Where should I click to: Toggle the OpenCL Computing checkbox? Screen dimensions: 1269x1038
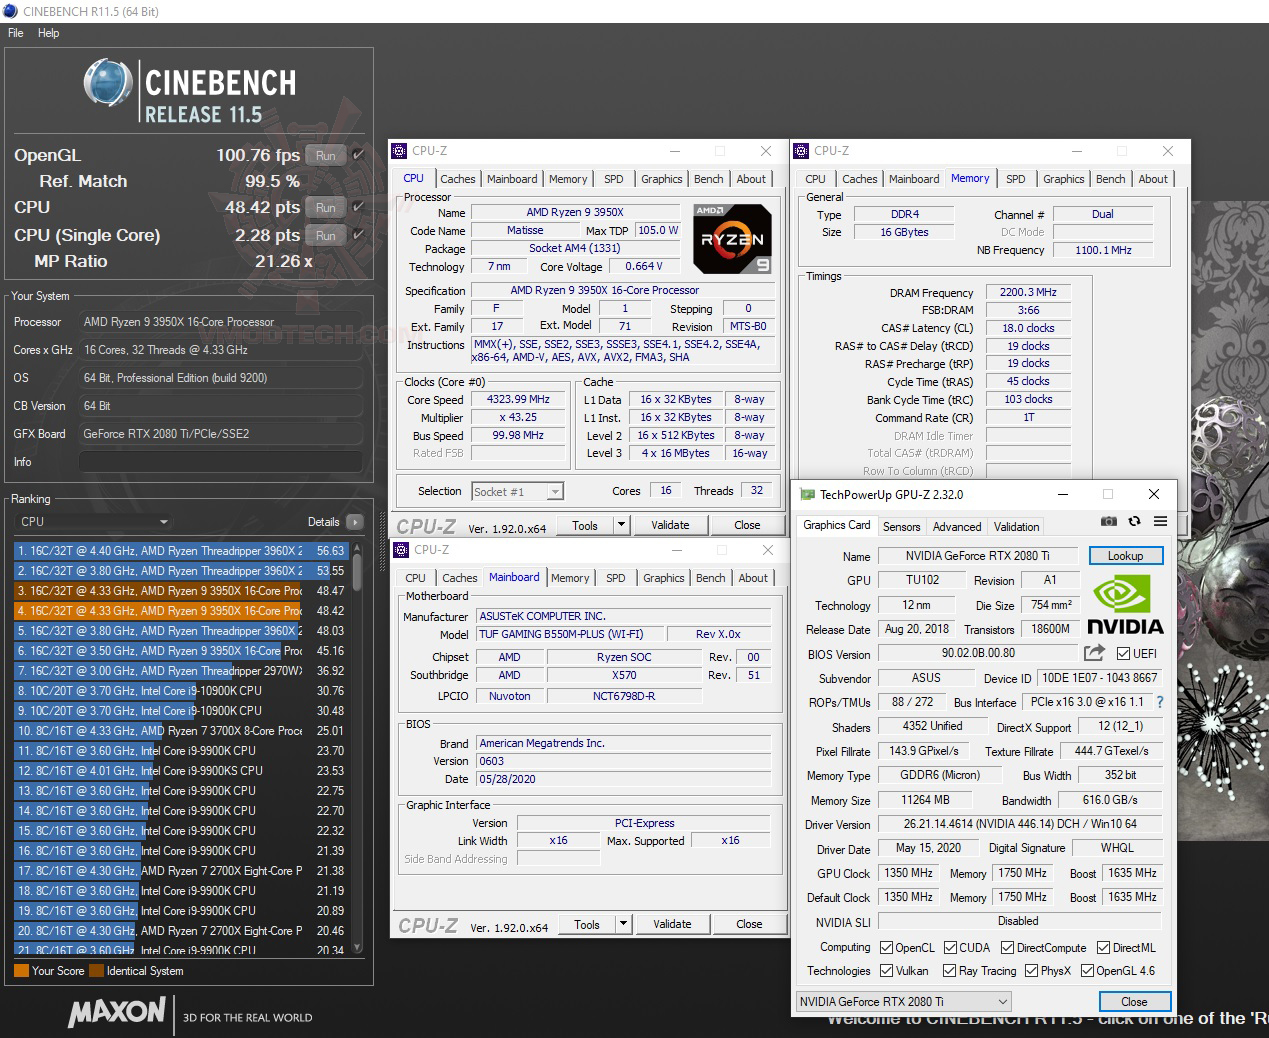(885, 947)
